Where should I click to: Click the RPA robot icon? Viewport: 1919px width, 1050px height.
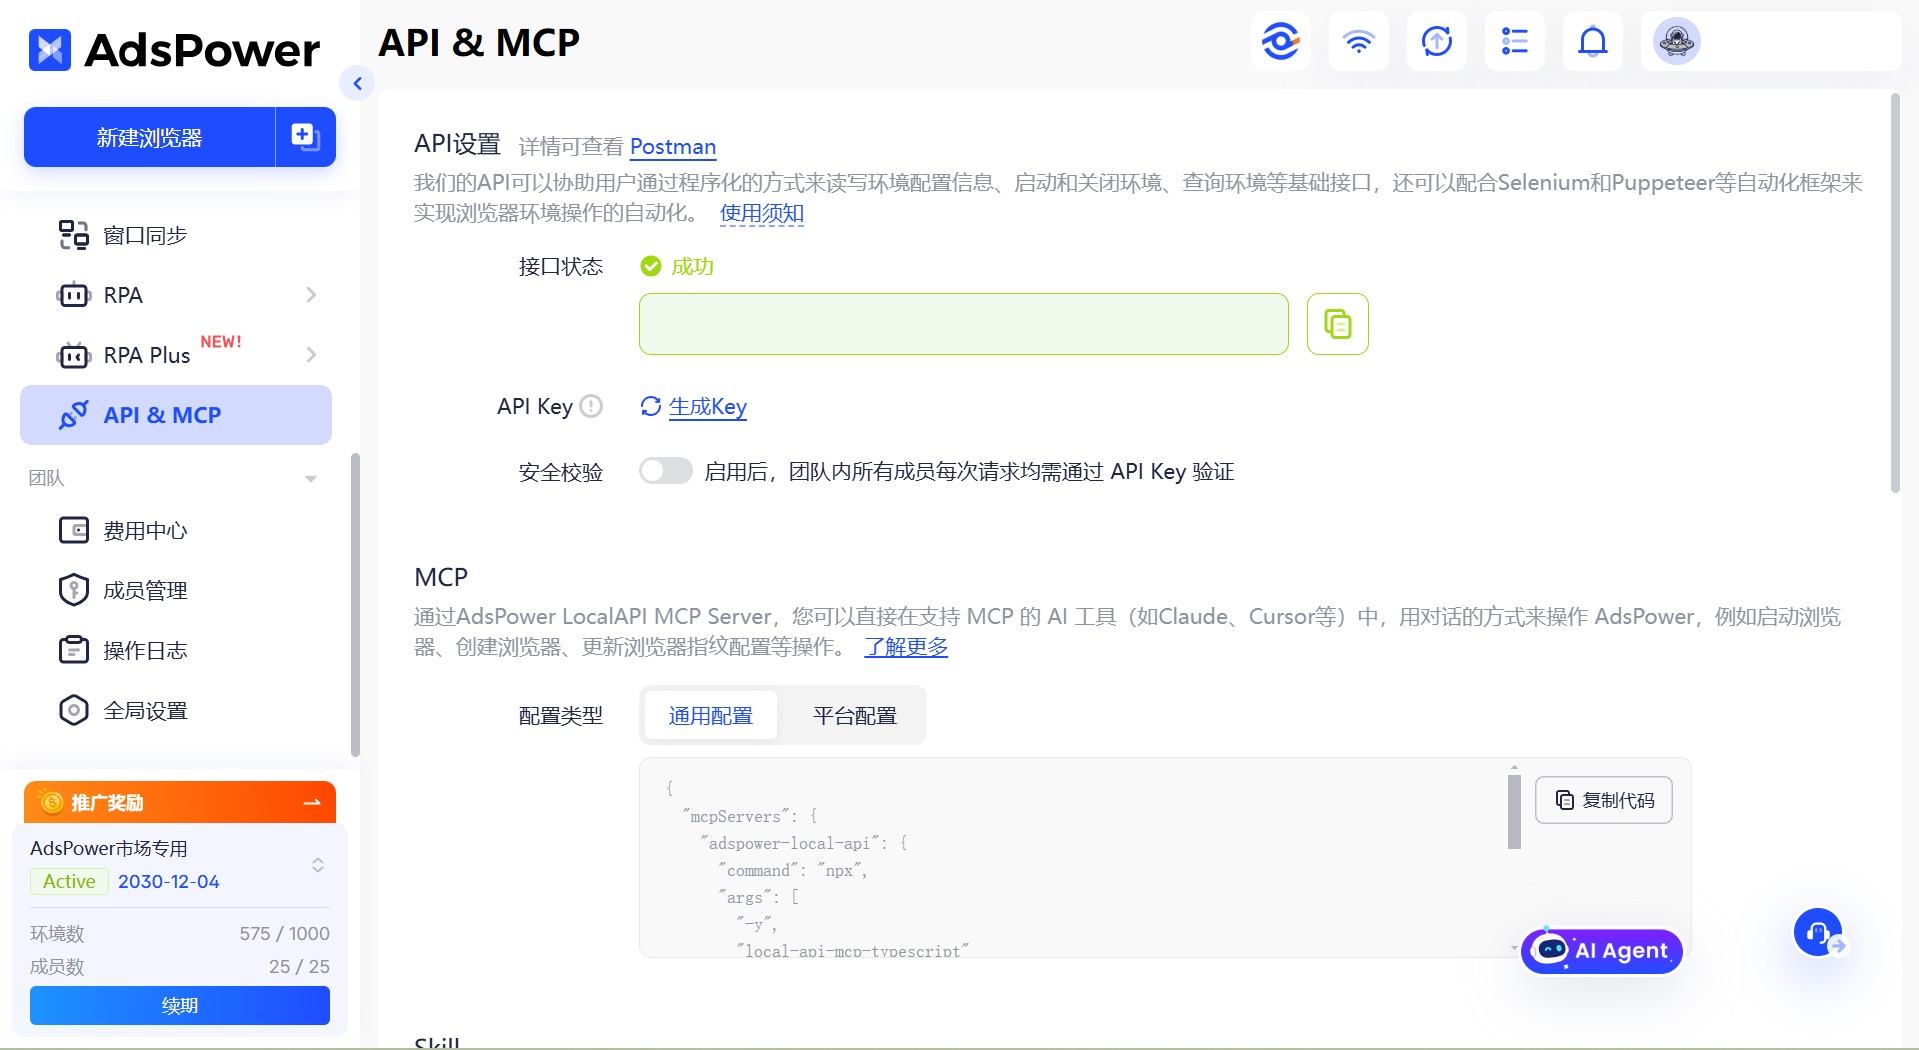(x=73, y=295)
